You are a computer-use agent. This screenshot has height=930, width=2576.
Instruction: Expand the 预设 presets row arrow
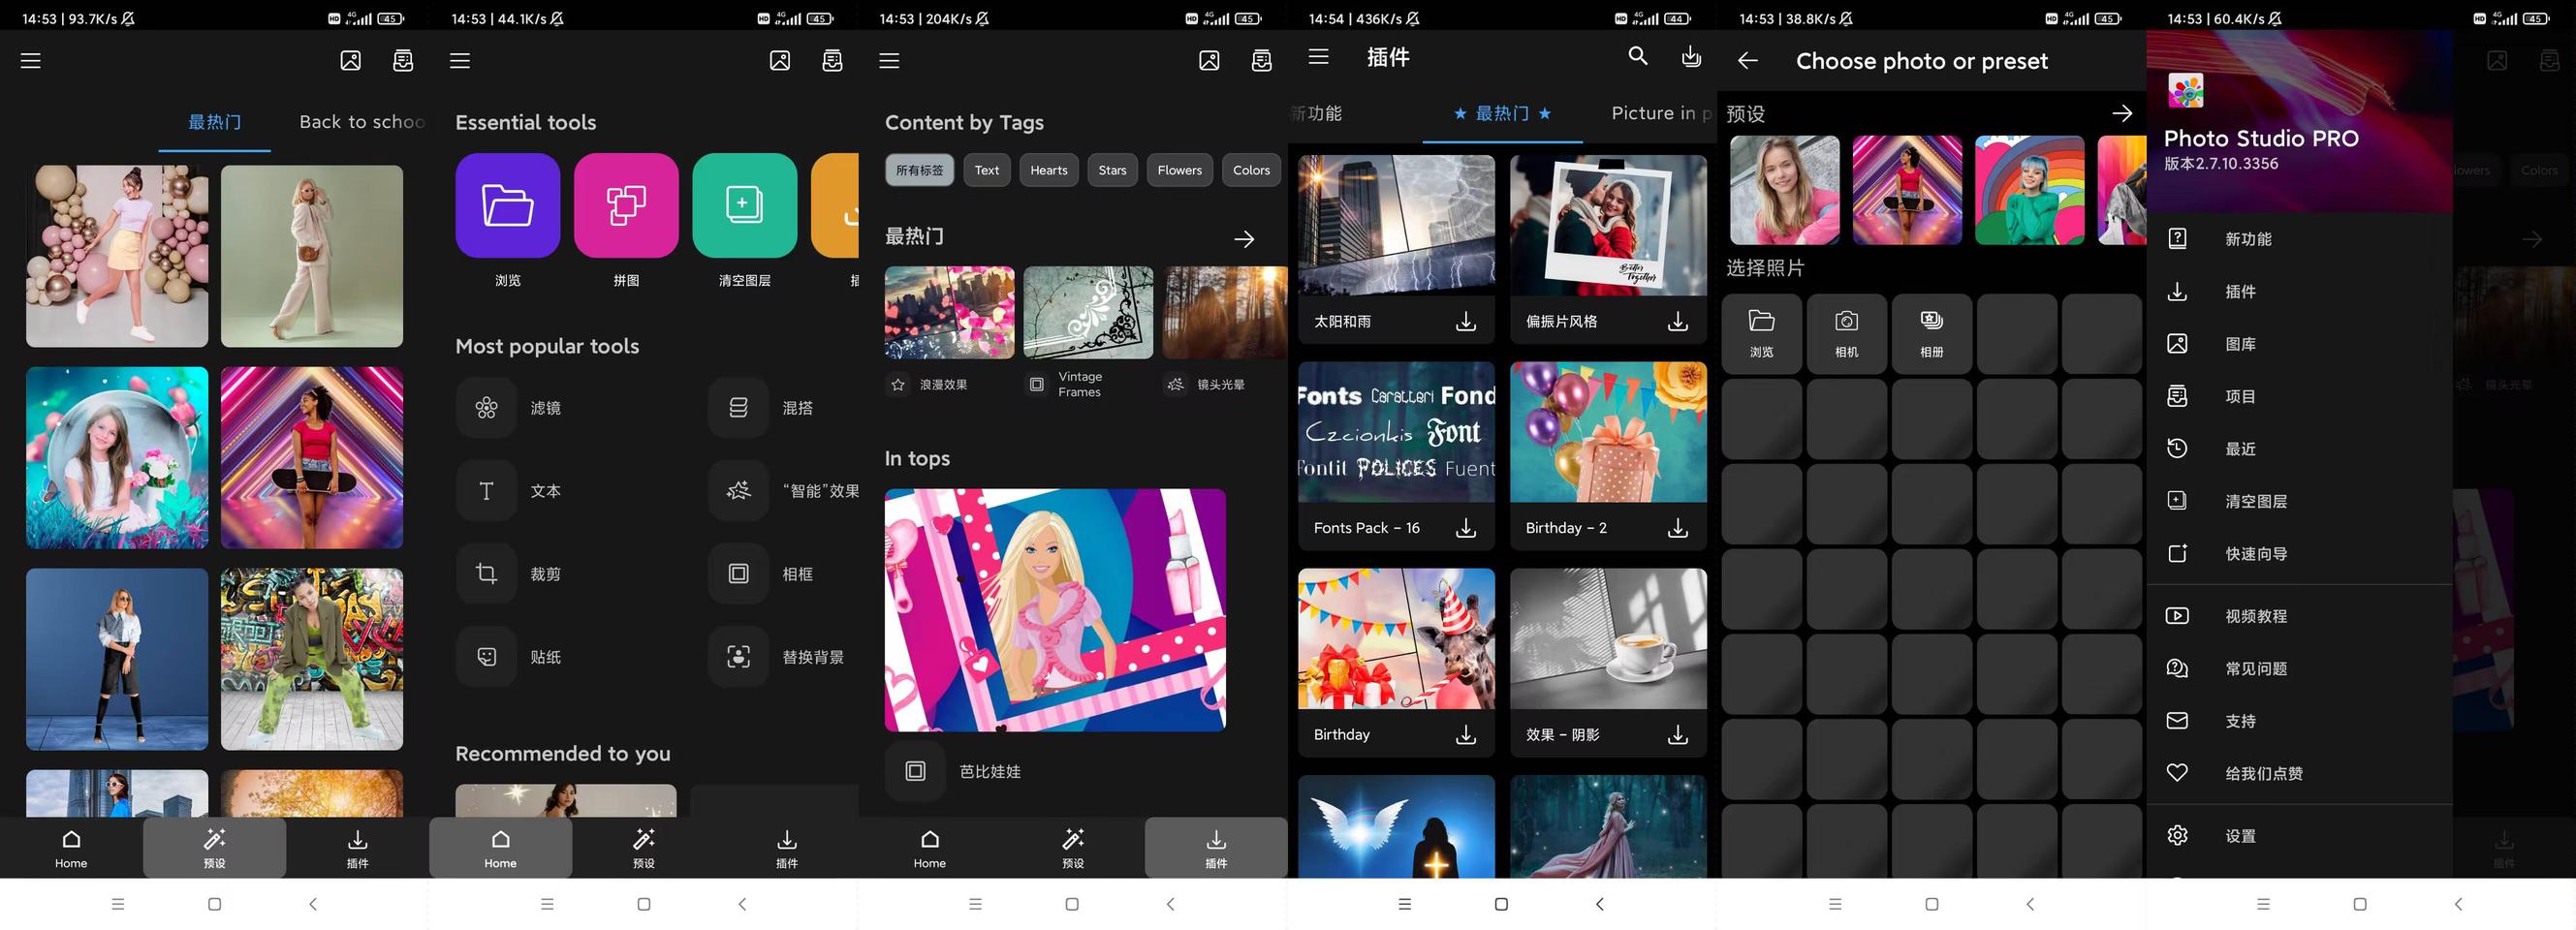(x=2122, y=113)
